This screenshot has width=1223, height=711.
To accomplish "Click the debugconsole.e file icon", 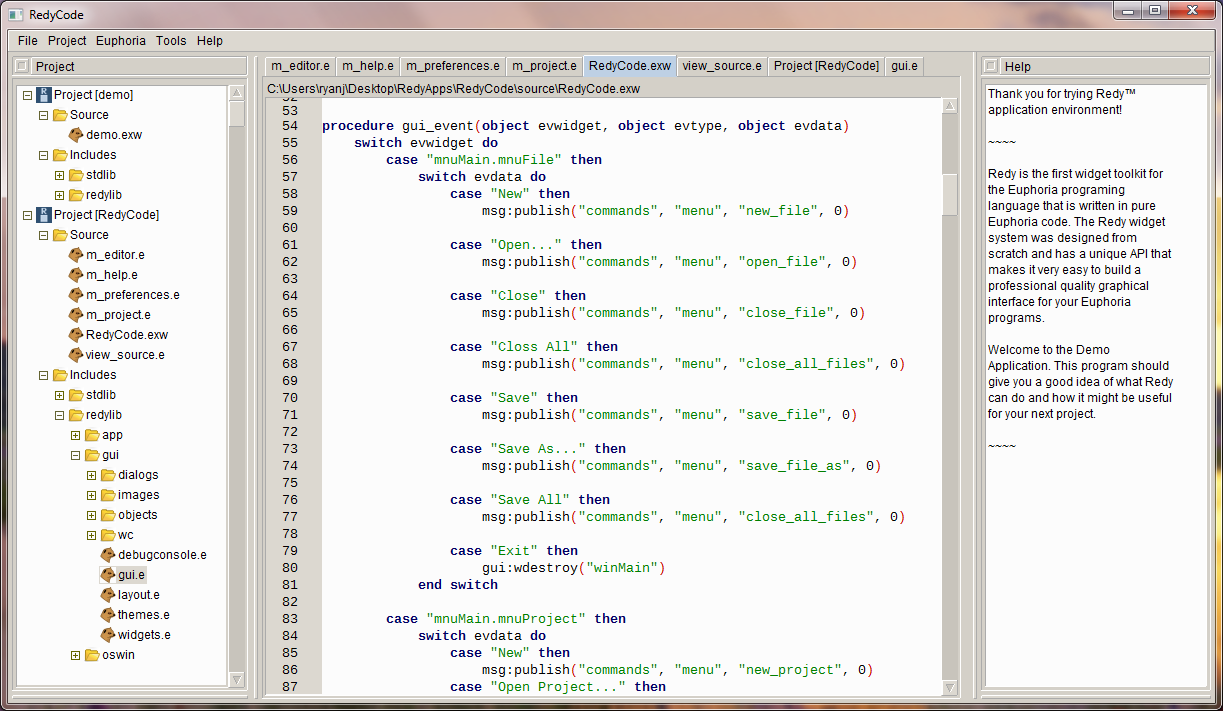I will (x=108, y=555).
